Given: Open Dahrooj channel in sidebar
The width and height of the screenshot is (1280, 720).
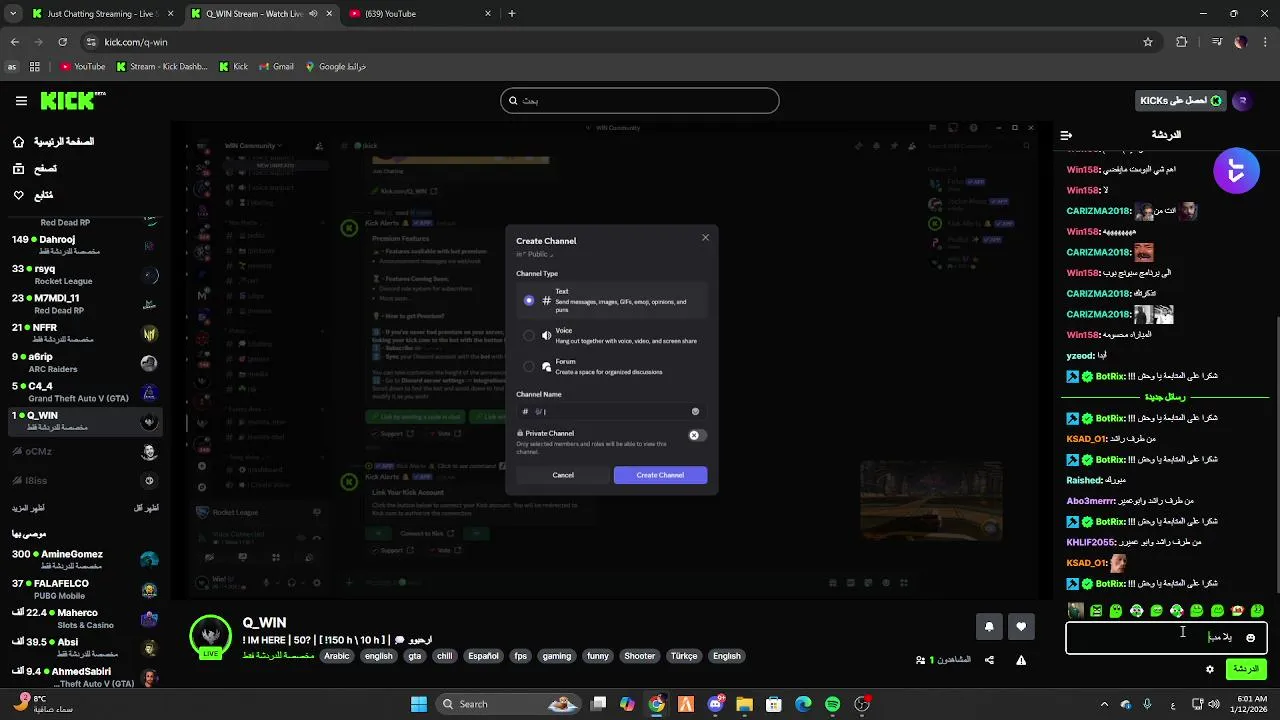Looking at the screenshot, I should 84,245.
